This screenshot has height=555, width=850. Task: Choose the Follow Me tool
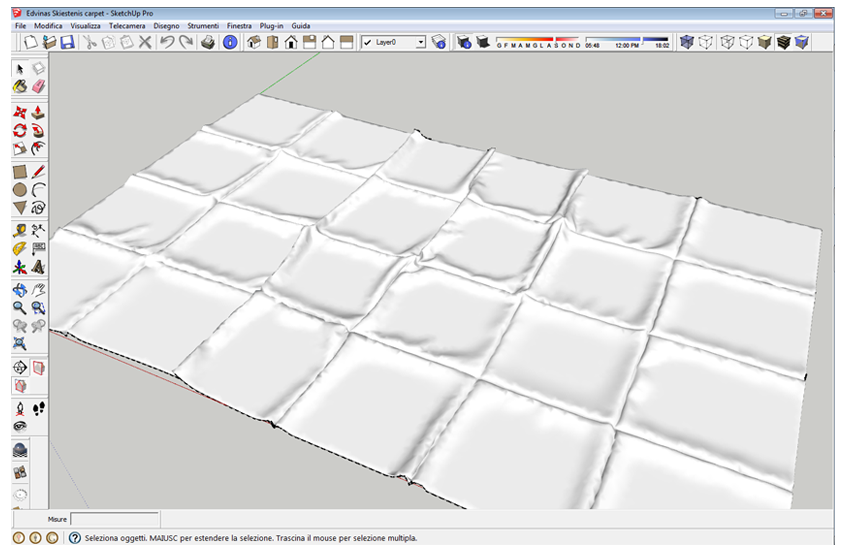click(x=38, y=131)
